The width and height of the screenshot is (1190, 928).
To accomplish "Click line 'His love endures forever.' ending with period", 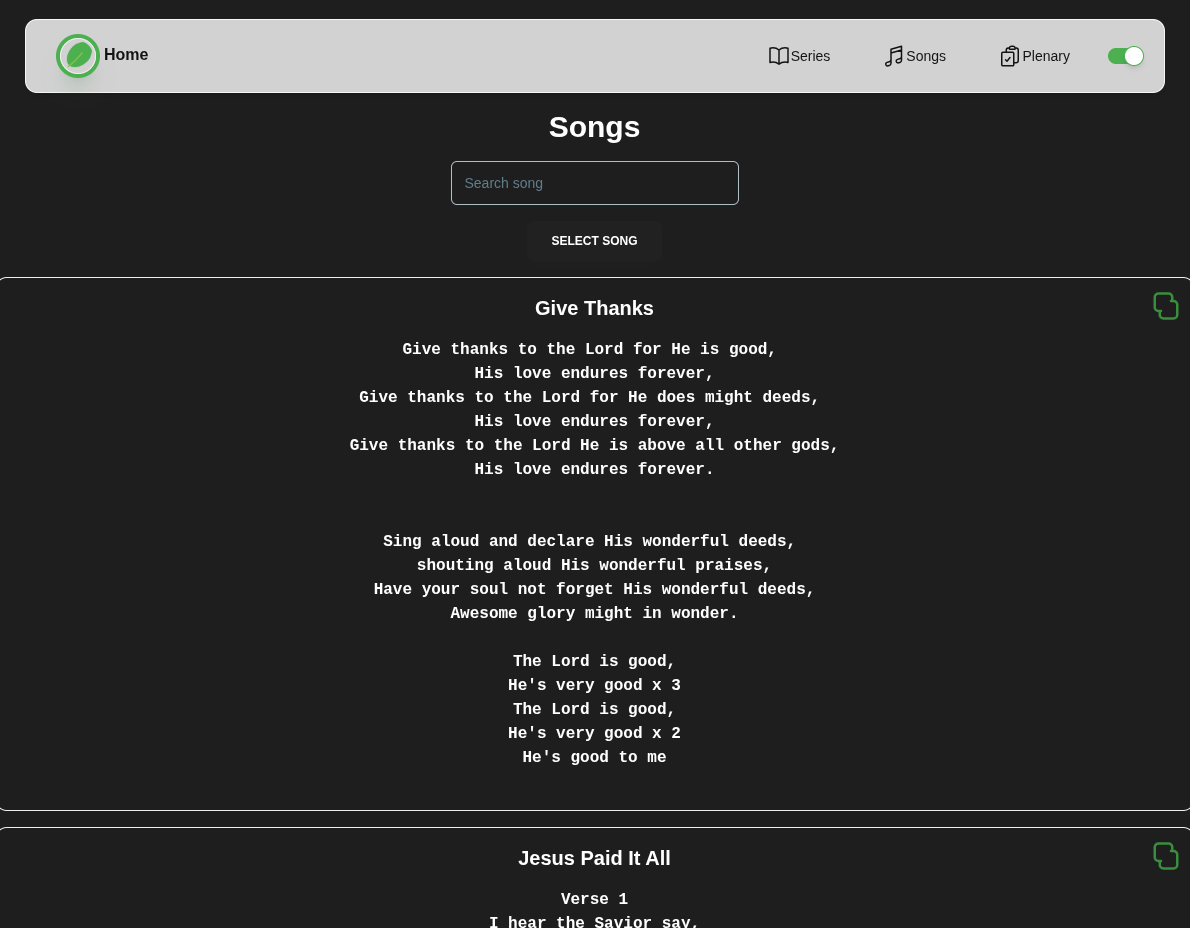I will point(594,469).
